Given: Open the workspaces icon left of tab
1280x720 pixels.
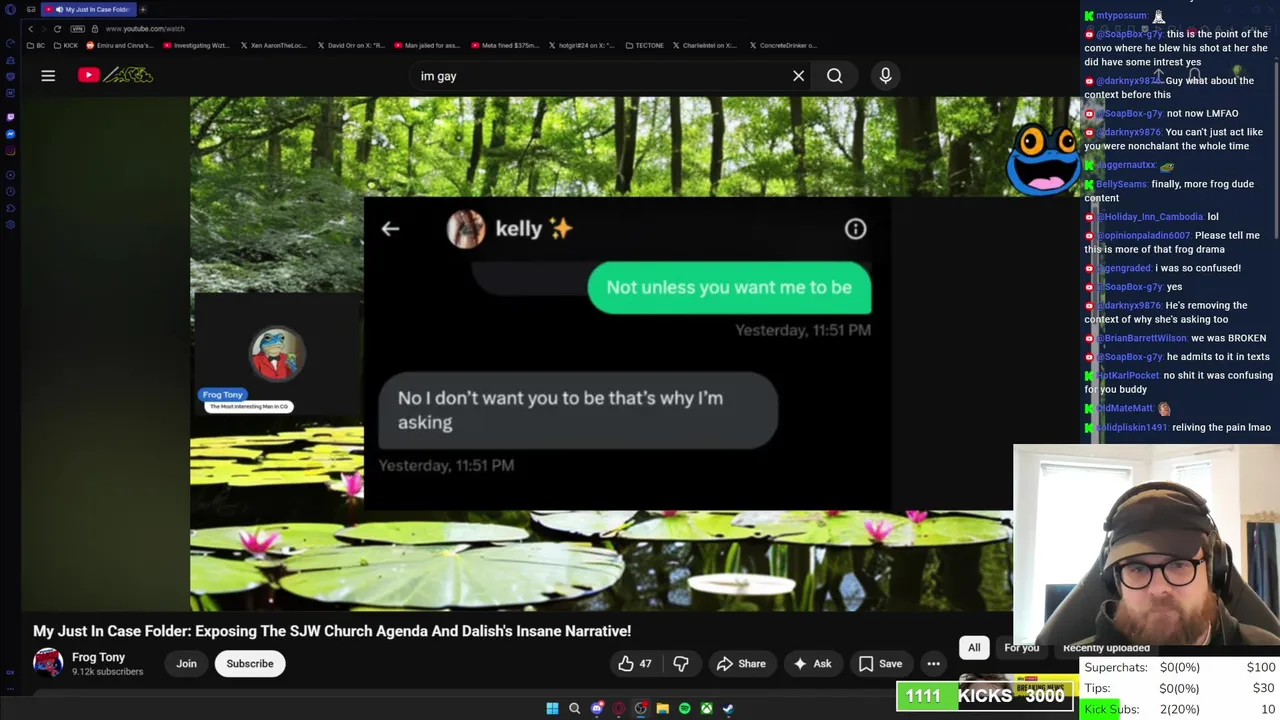Looking at the screenshot, I should (31, 10).
